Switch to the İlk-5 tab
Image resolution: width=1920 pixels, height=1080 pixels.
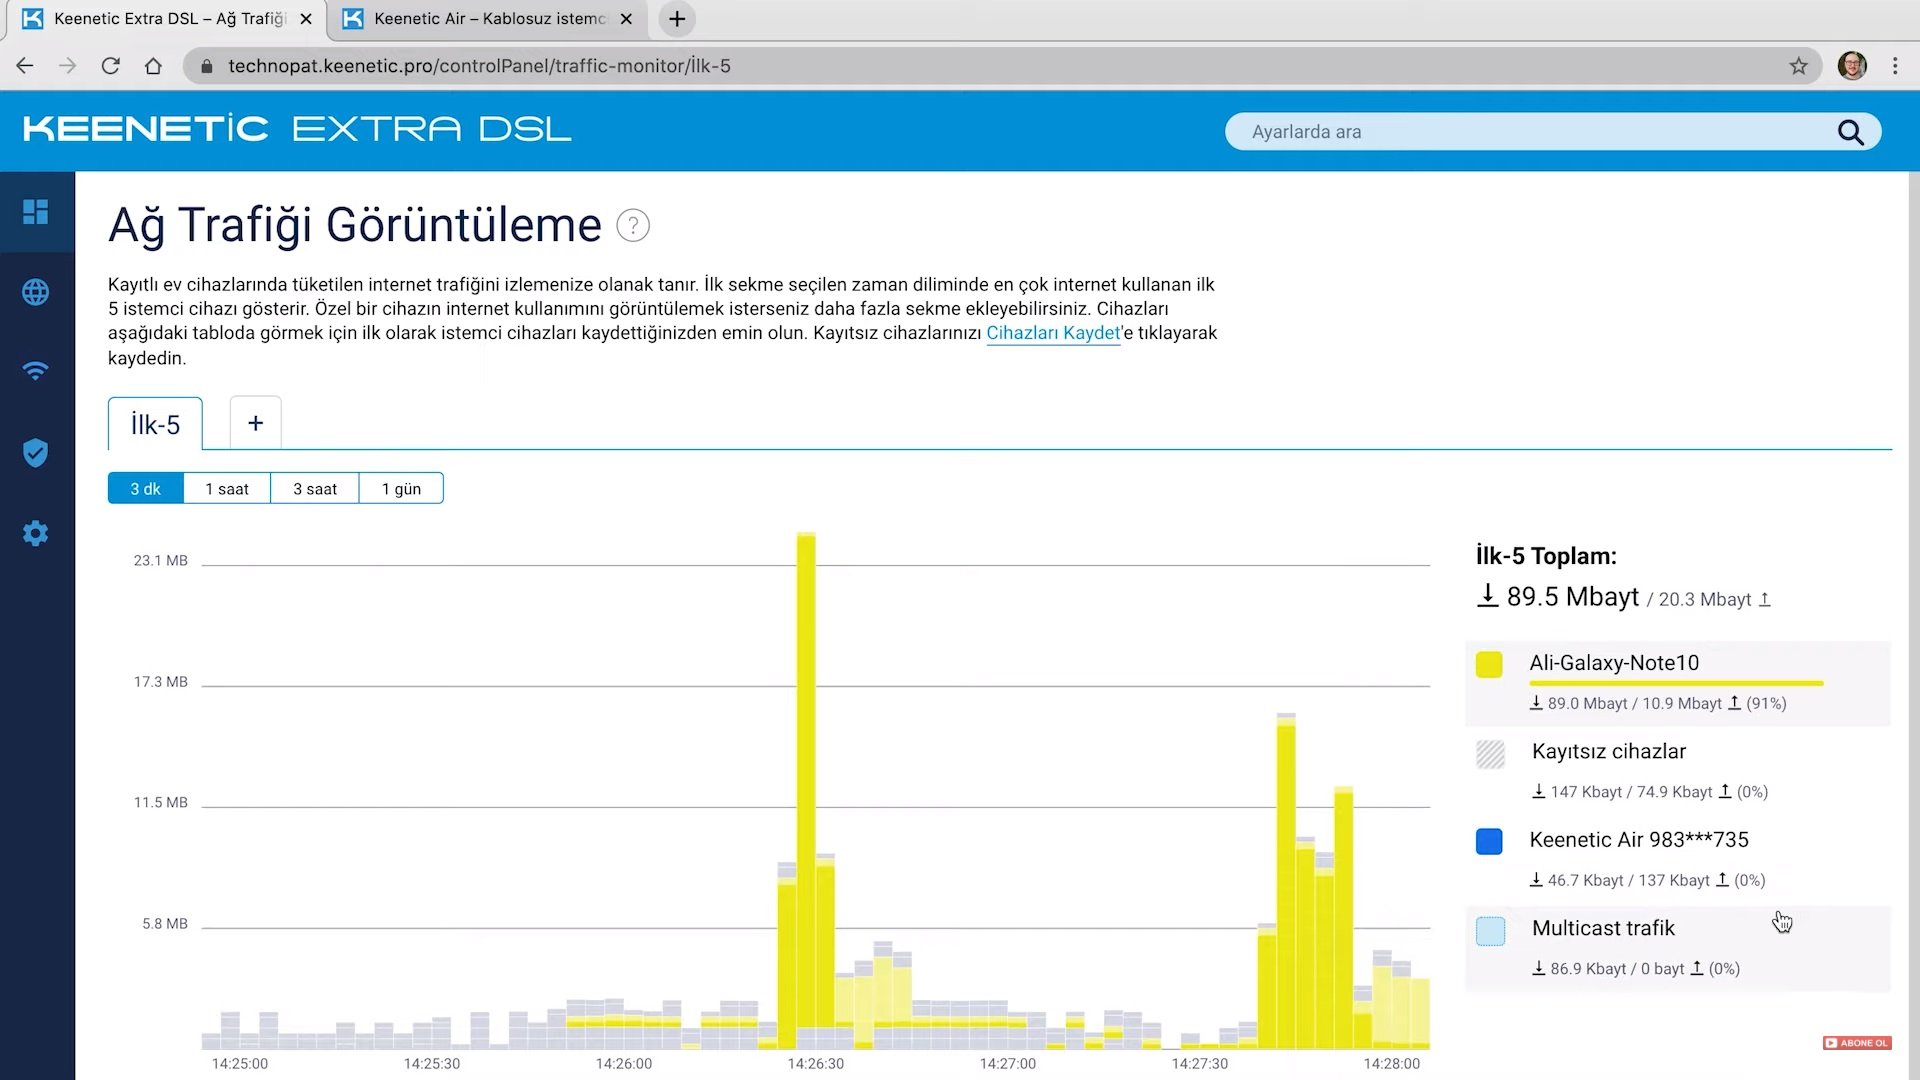click(155, 425)
